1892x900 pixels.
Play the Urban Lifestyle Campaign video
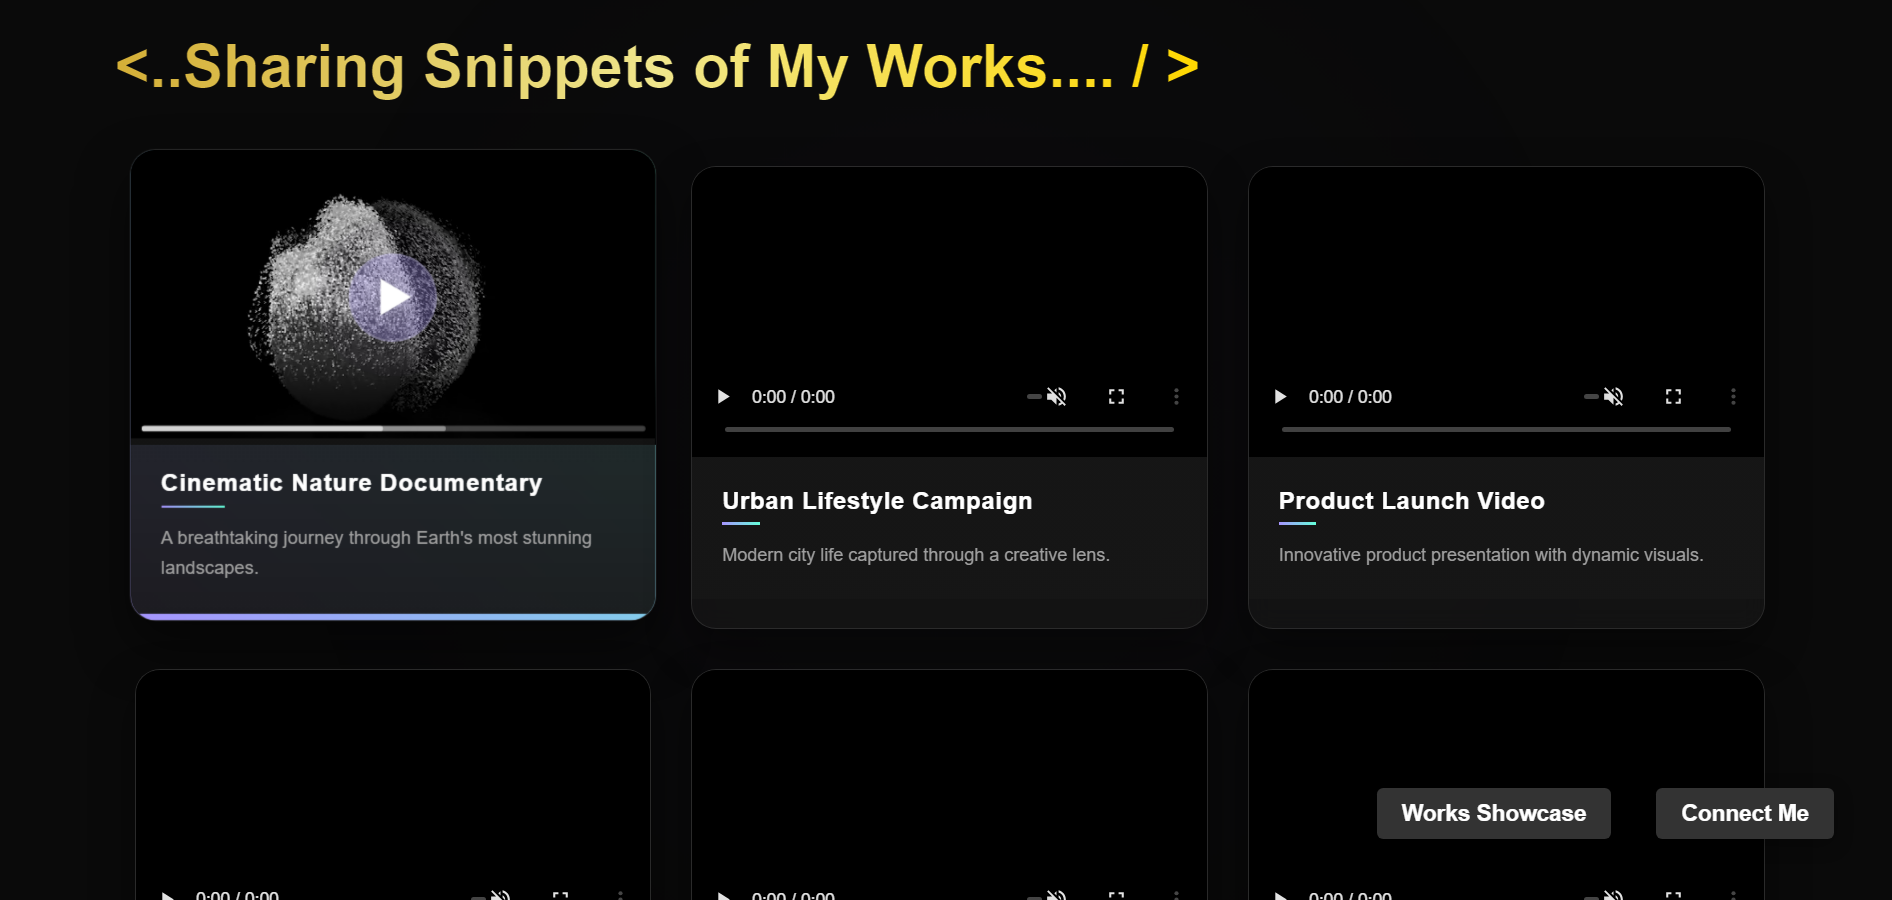pyautogui.click(x=723, y=397)
